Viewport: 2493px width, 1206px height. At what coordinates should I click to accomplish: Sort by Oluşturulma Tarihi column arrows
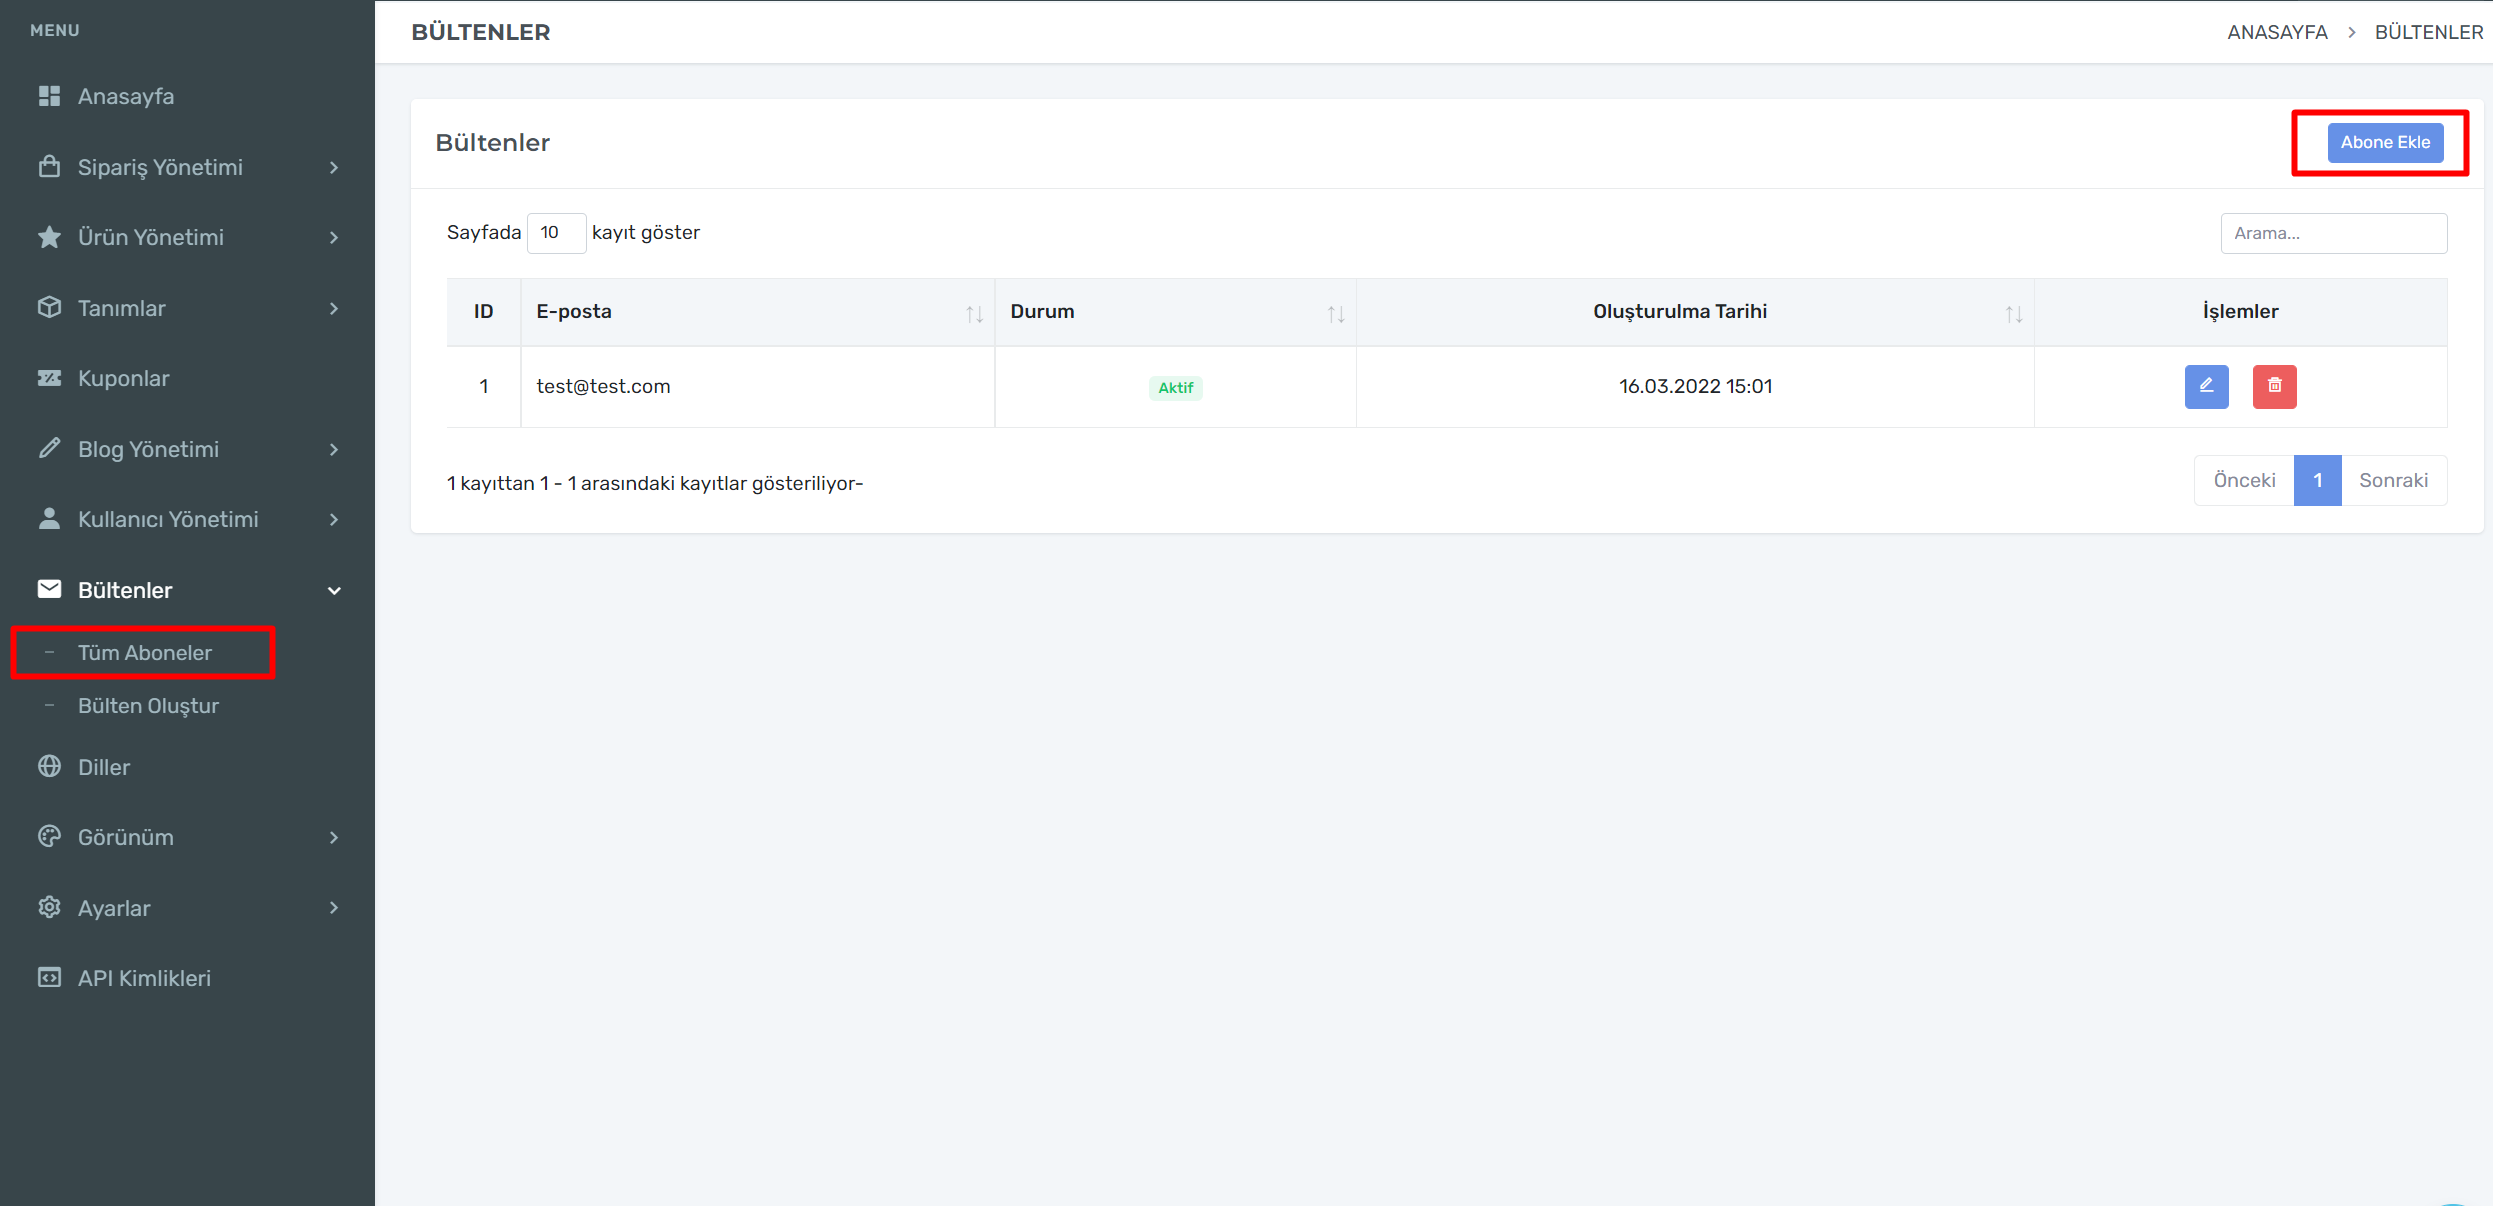coord(2013,314)
